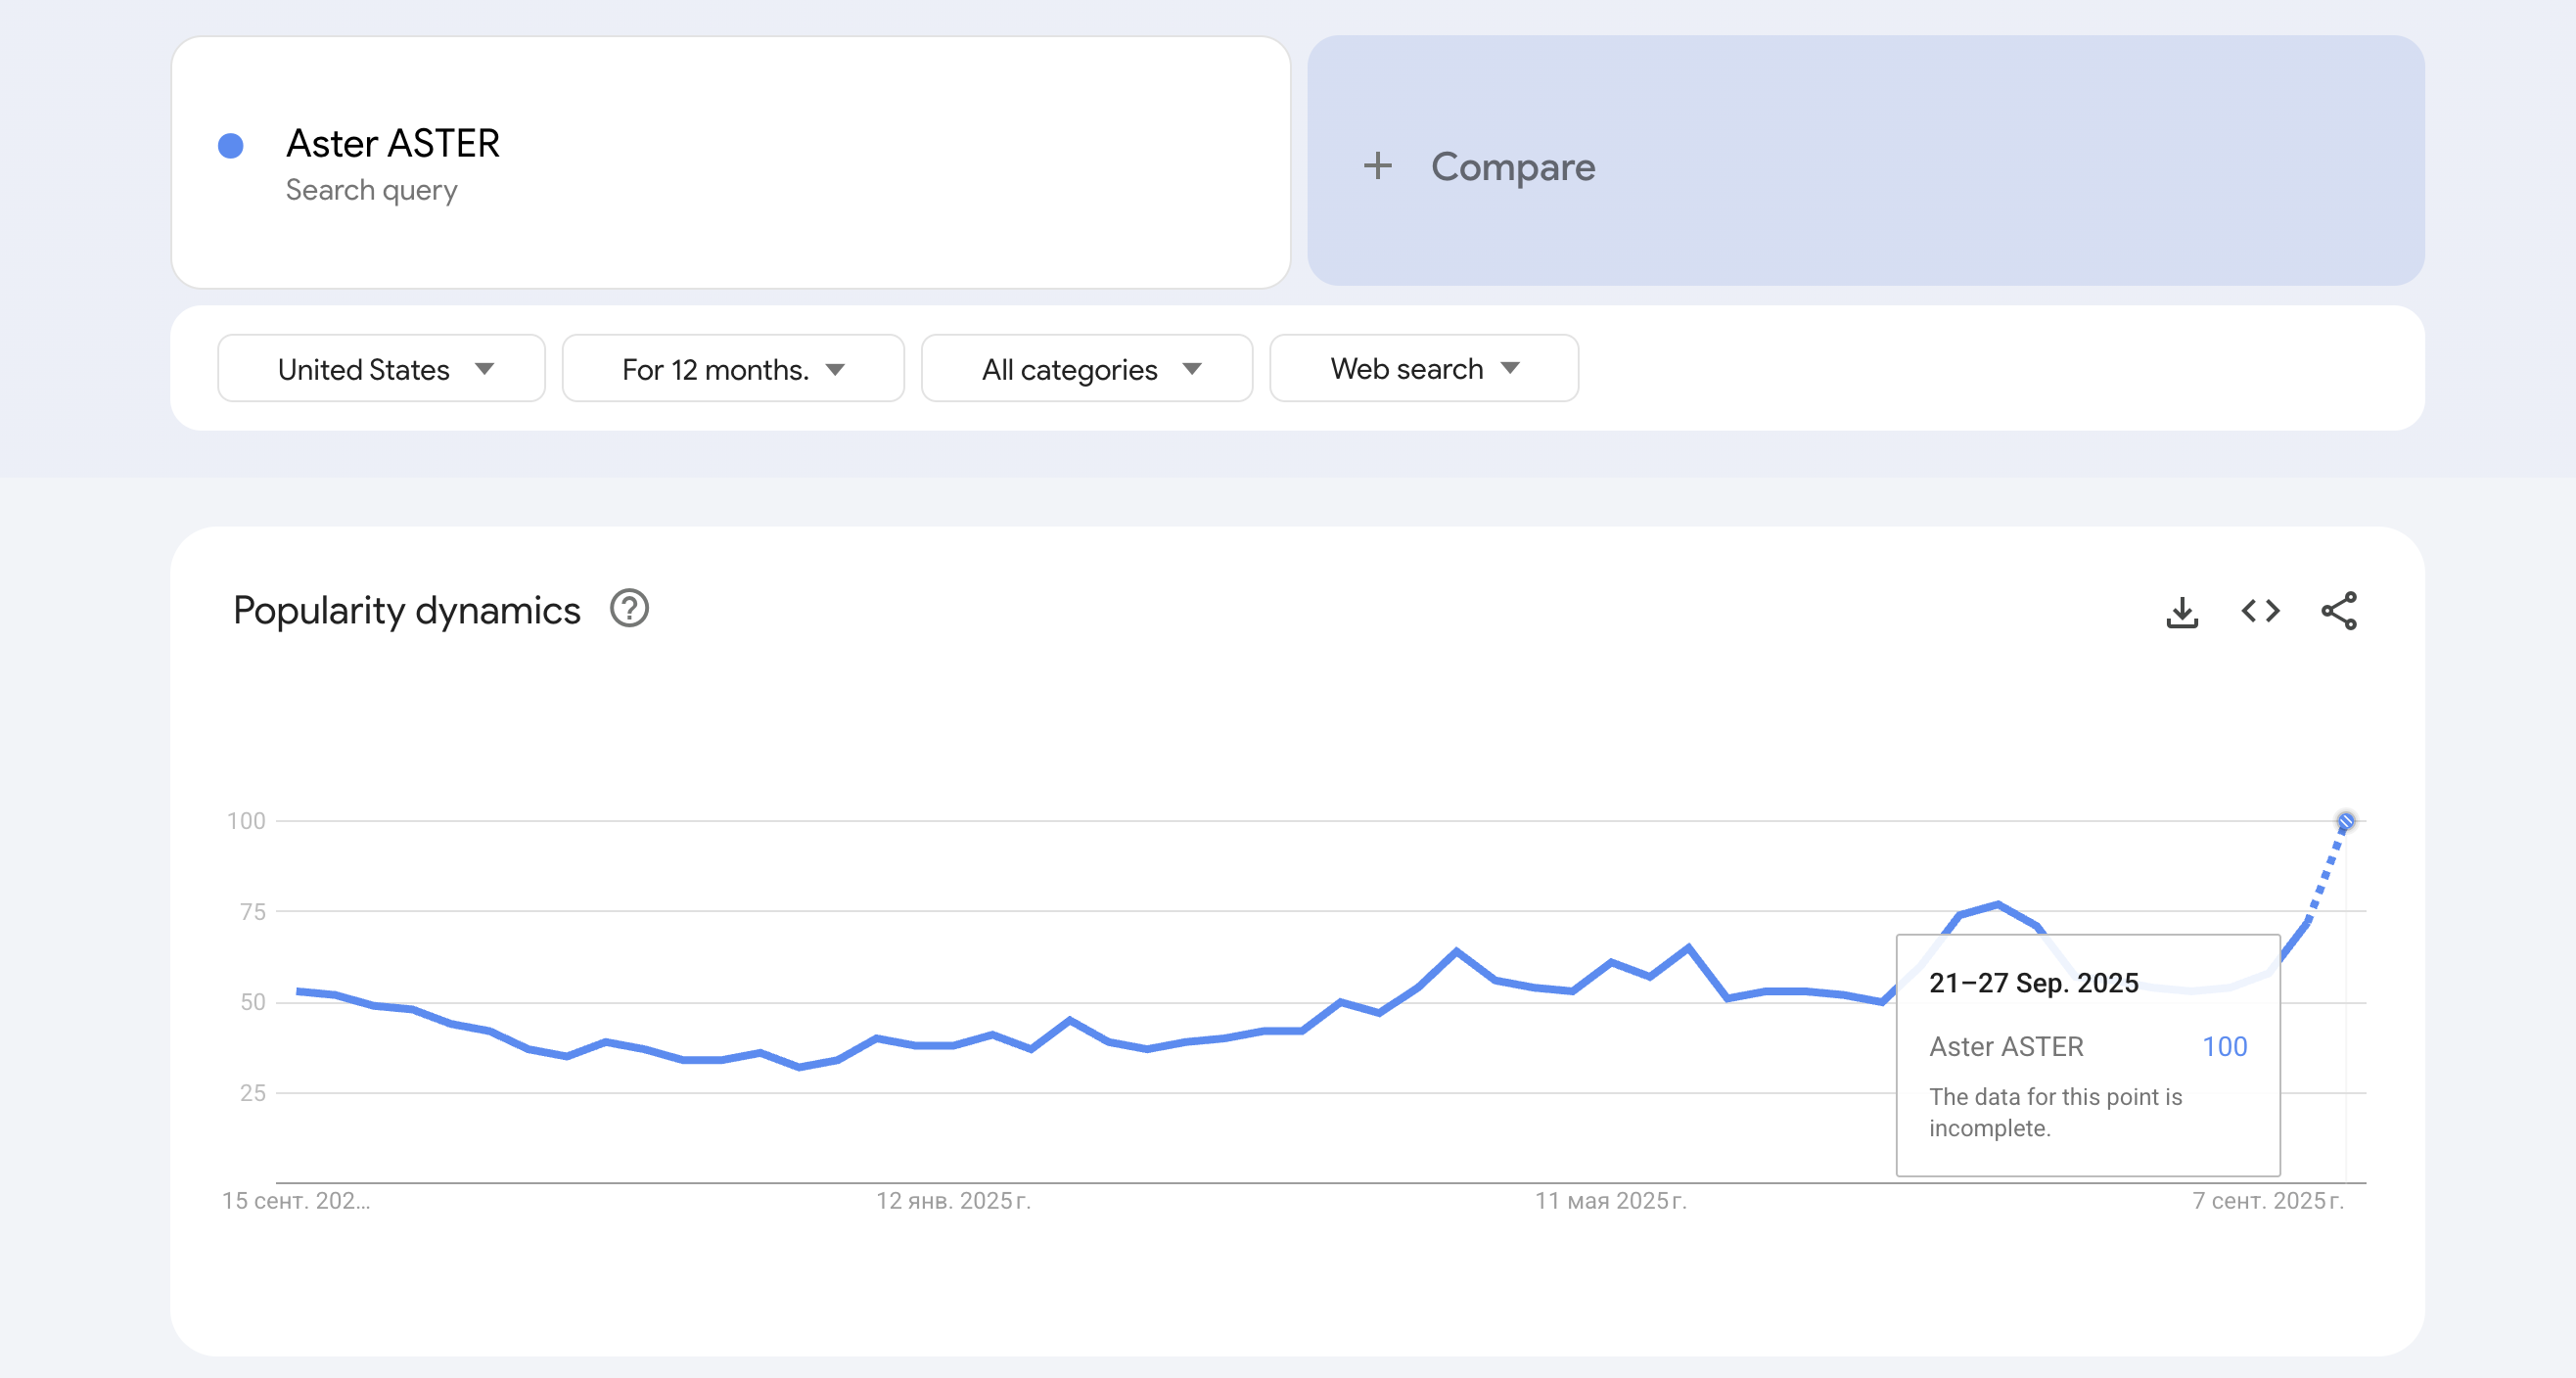Open help for Popularity dynamics

(x=629, y=609)
